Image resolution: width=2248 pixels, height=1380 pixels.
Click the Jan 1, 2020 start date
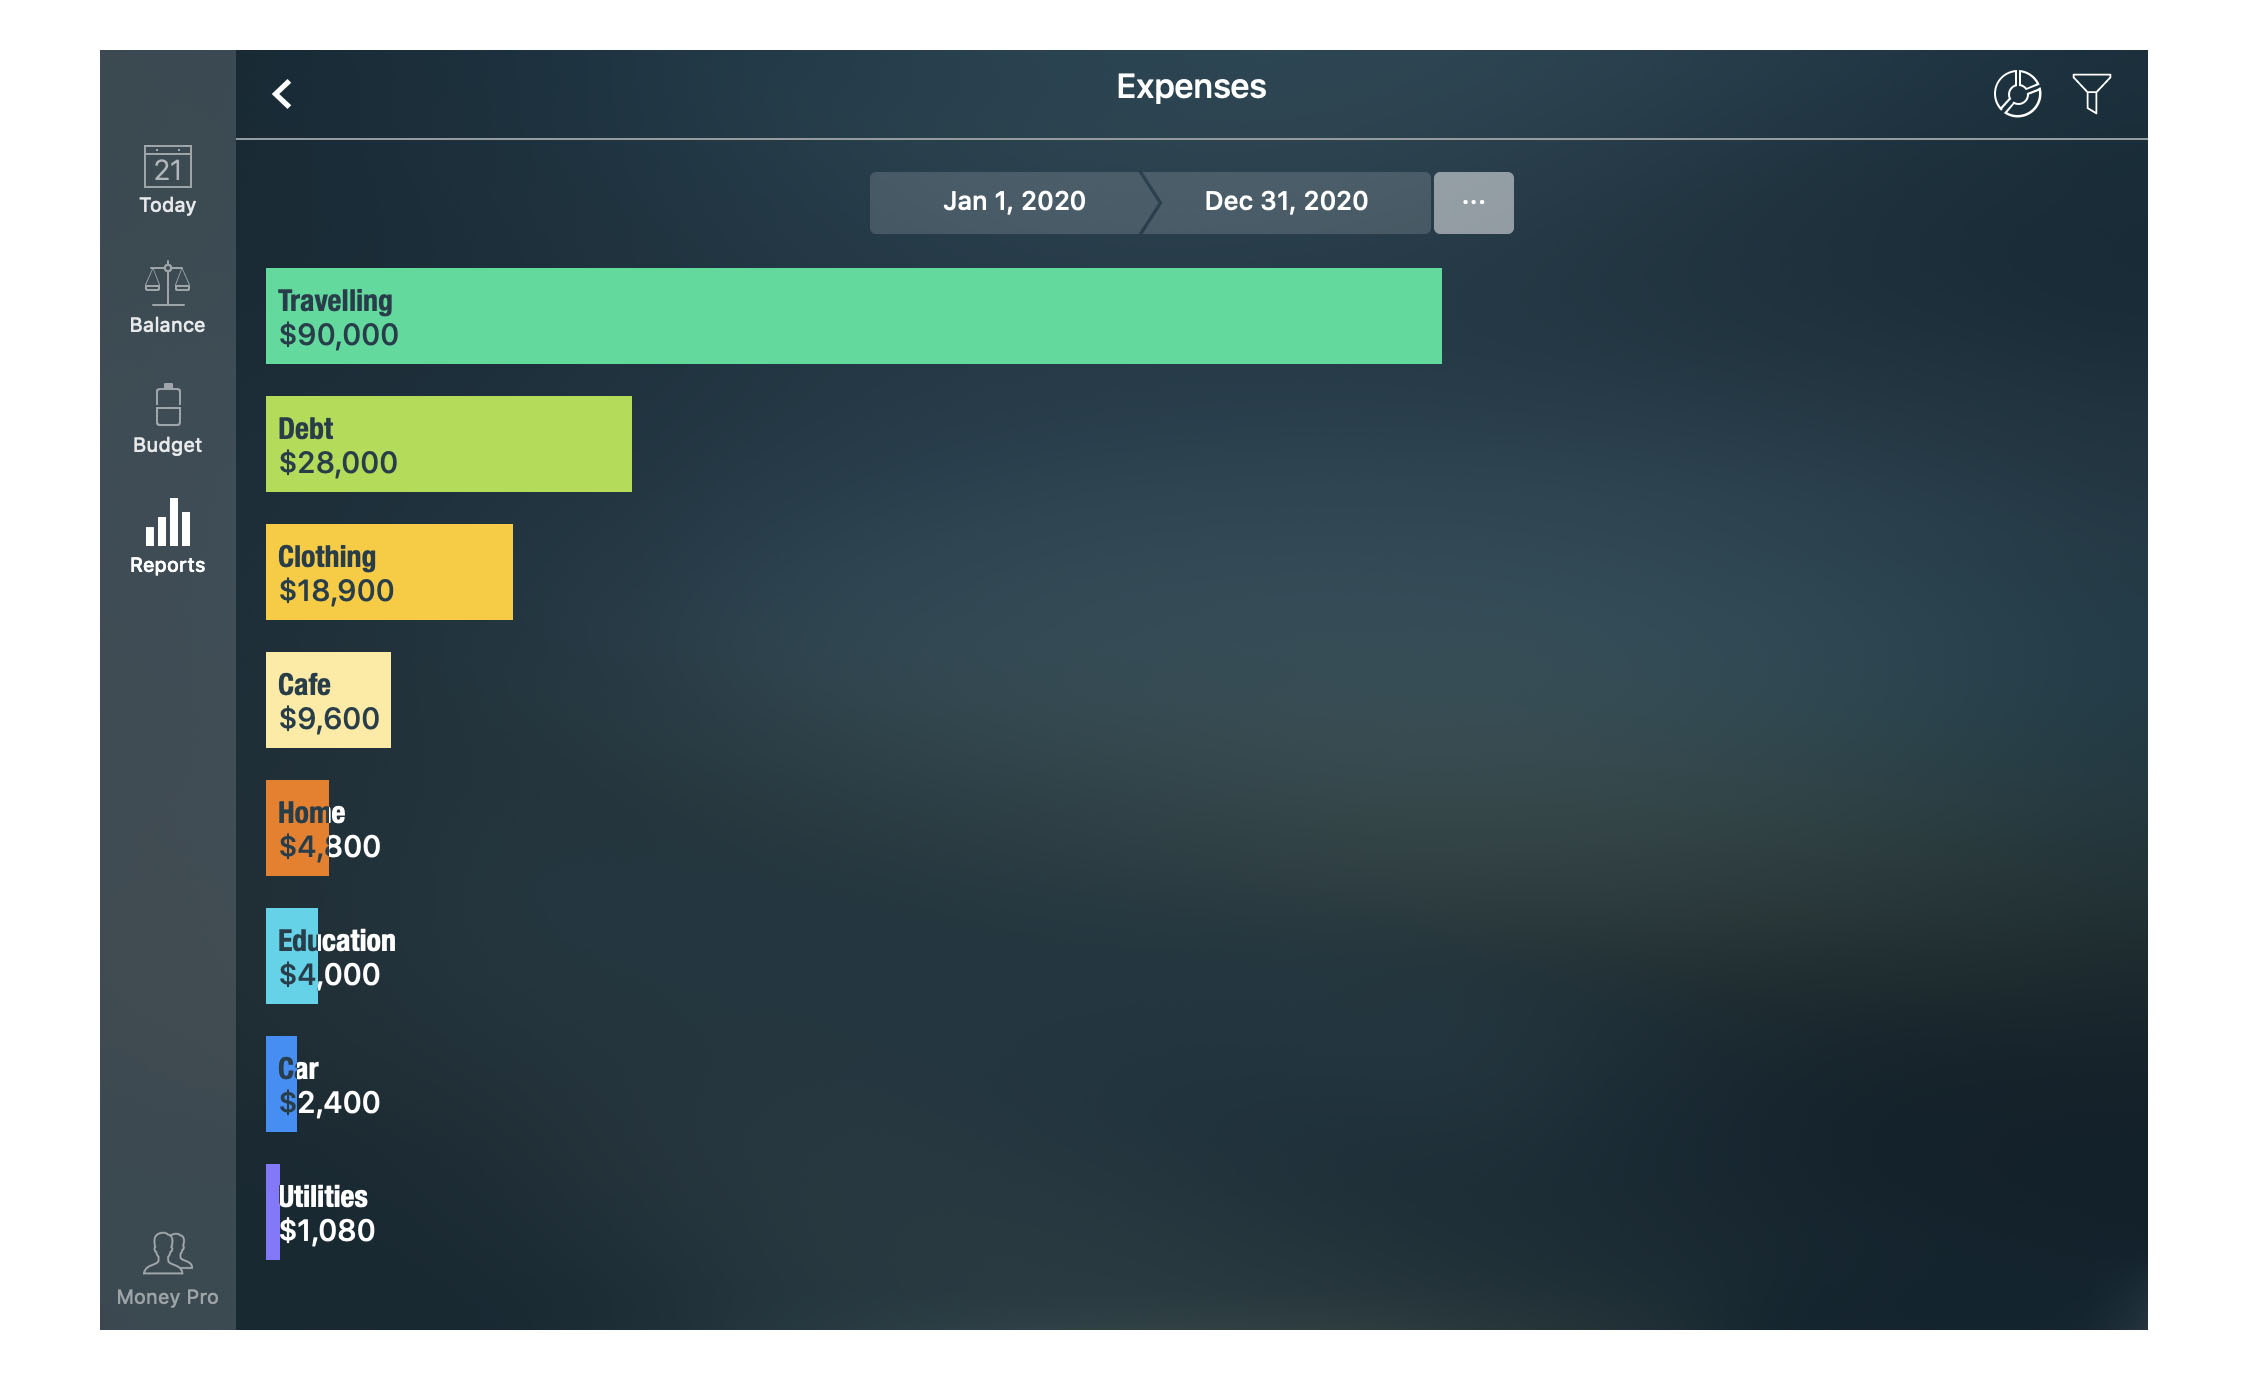pos(1013,199)
